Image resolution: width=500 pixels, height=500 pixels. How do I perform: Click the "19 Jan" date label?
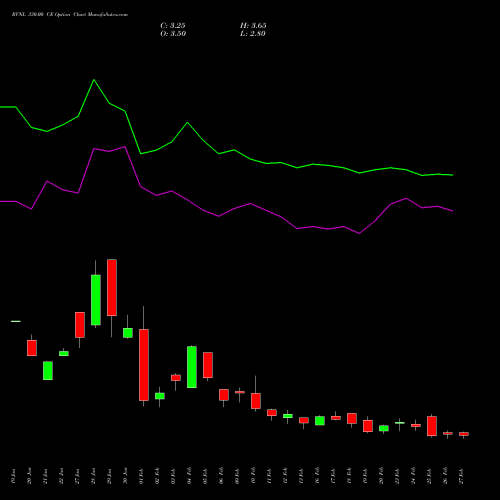click(x=13, y=476)
